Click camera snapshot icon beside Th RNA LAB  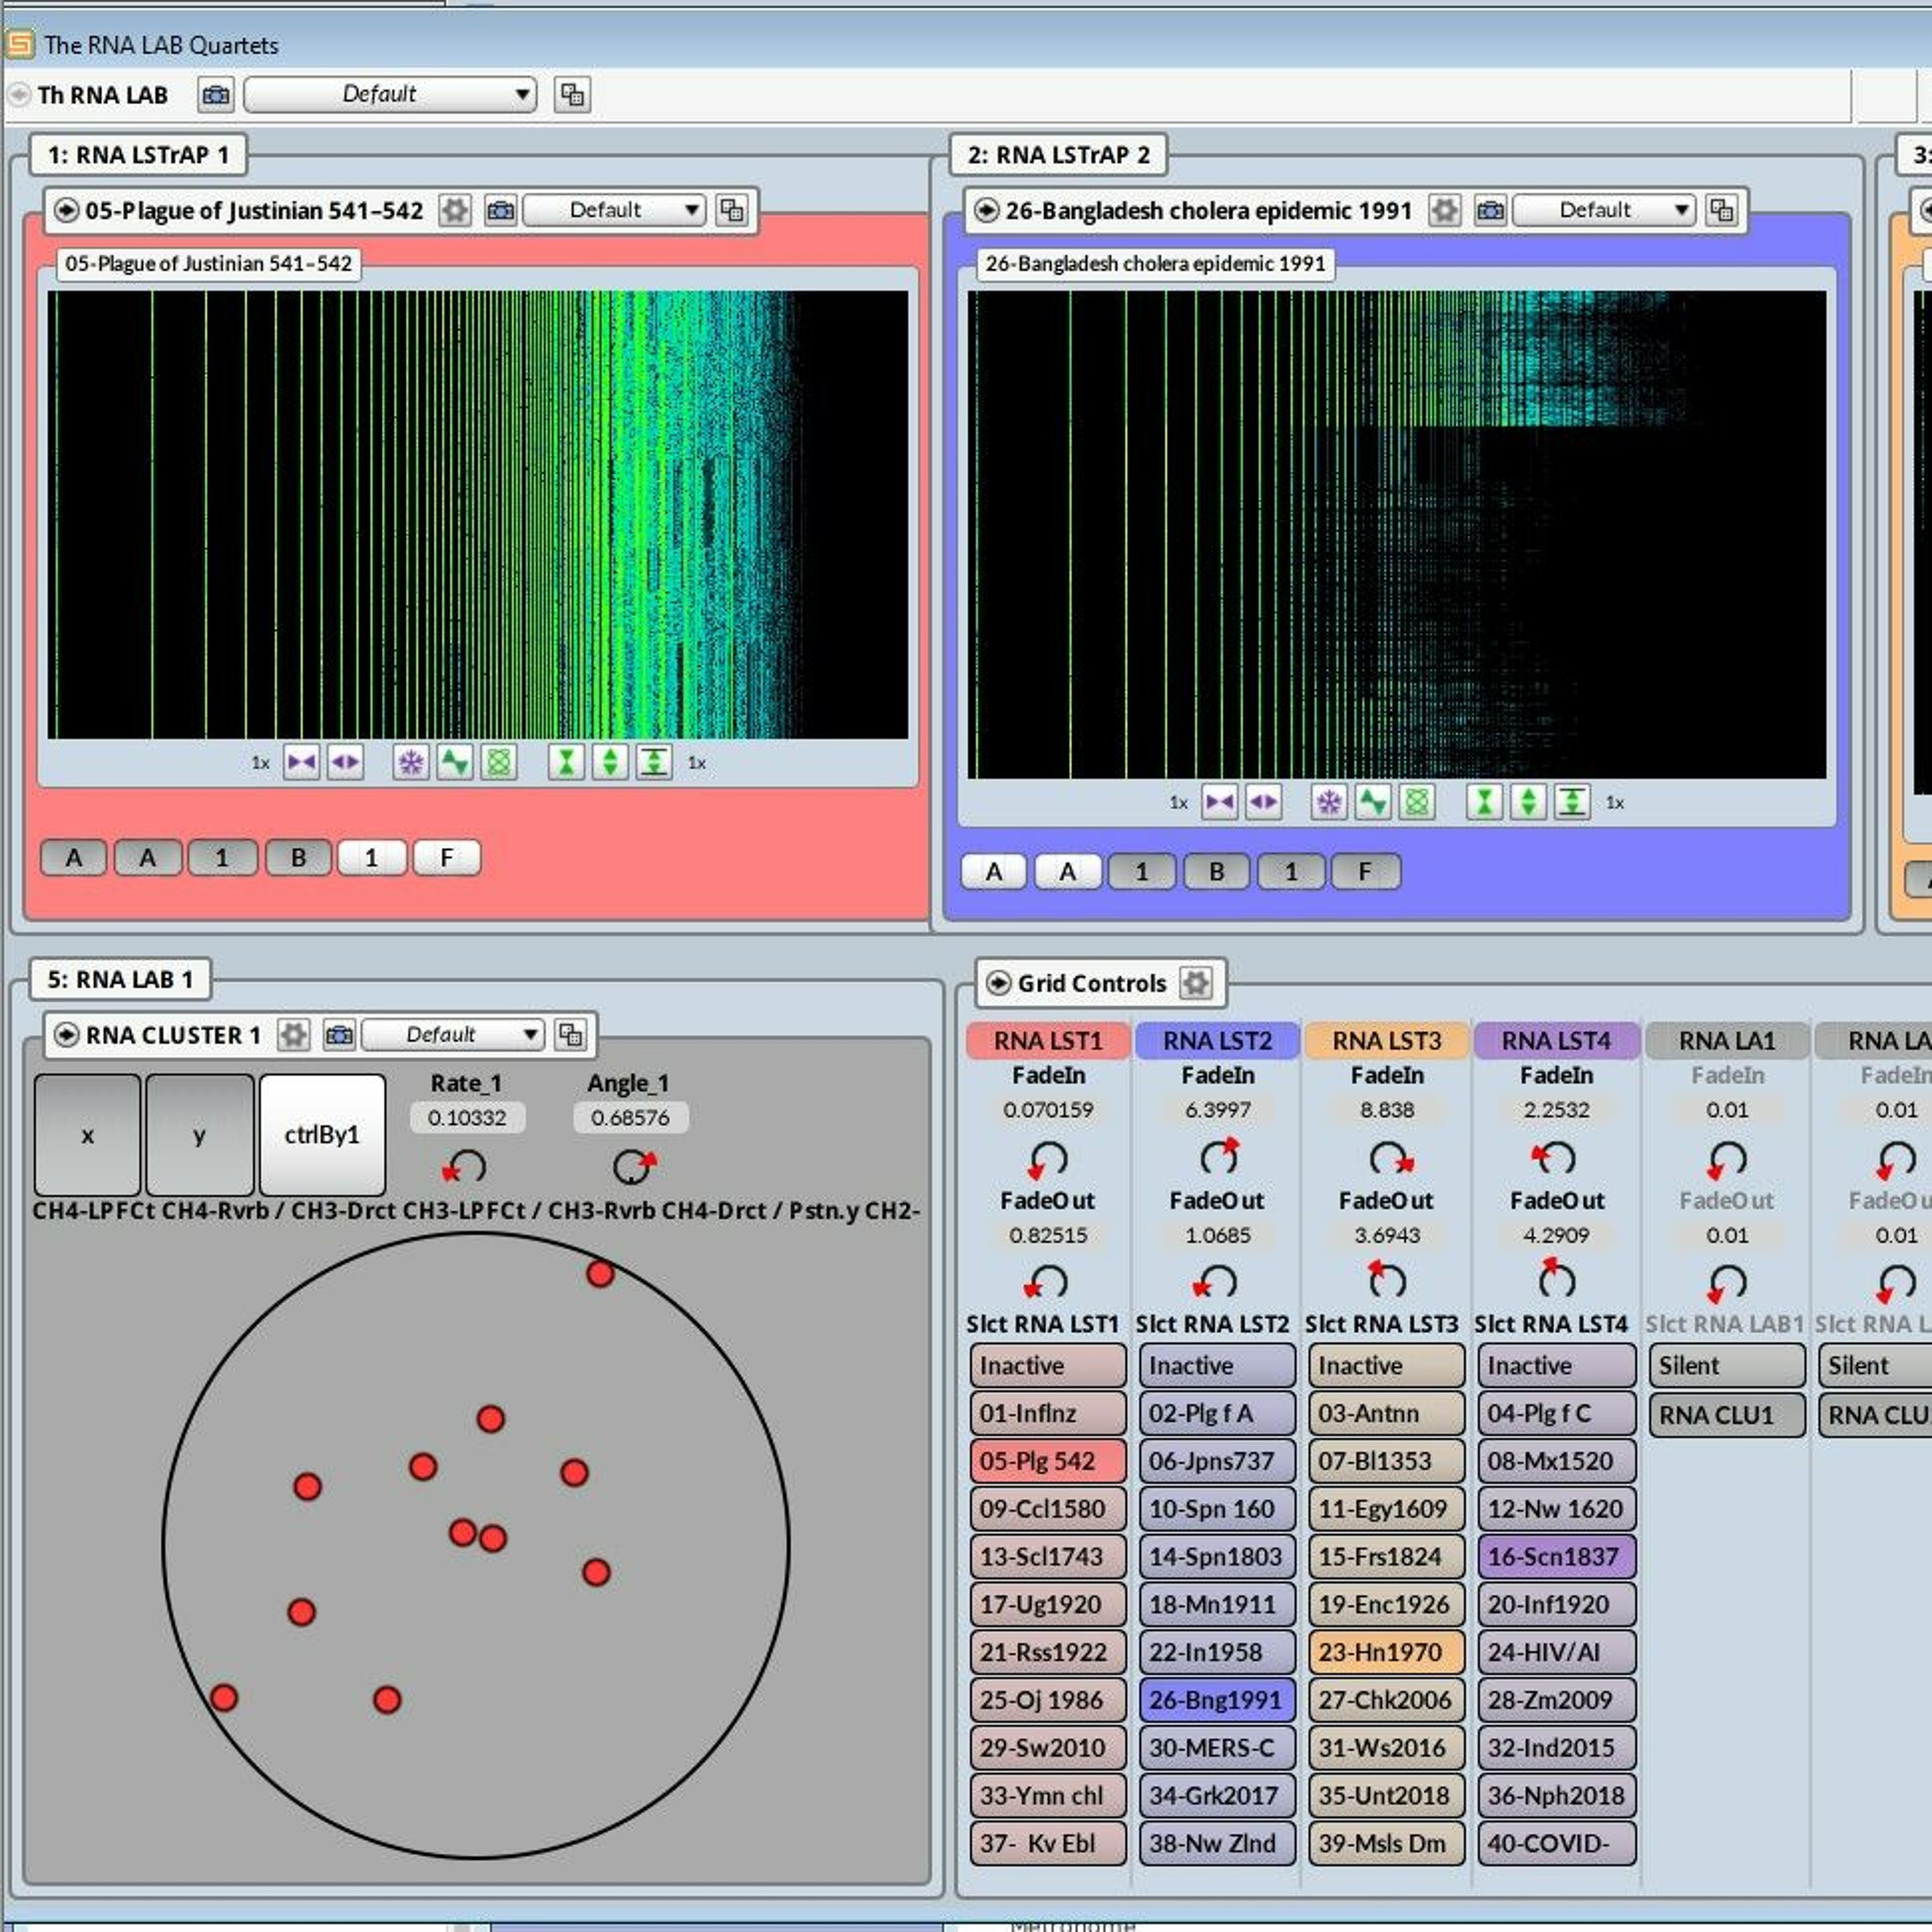[x=215, y=95]
